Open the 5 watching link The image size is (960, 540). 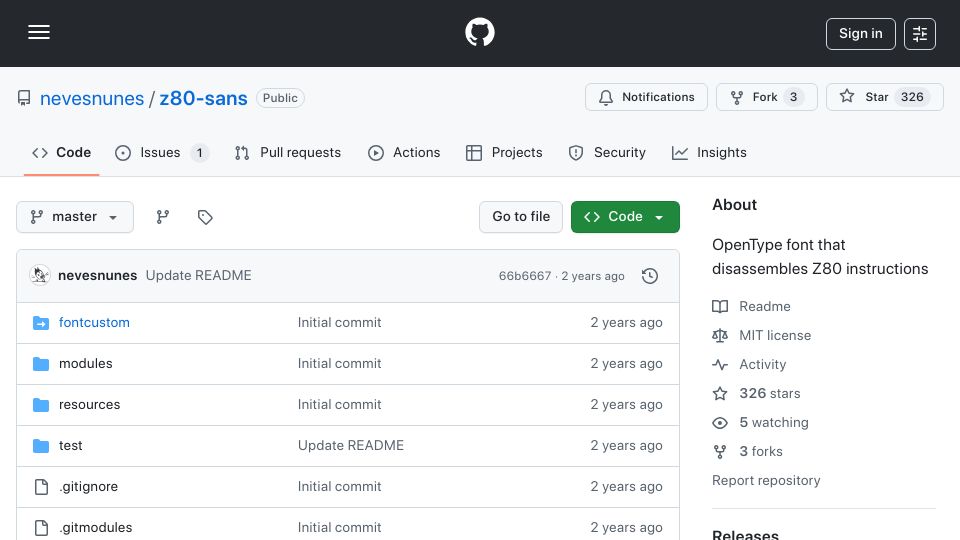pos(760,422)
